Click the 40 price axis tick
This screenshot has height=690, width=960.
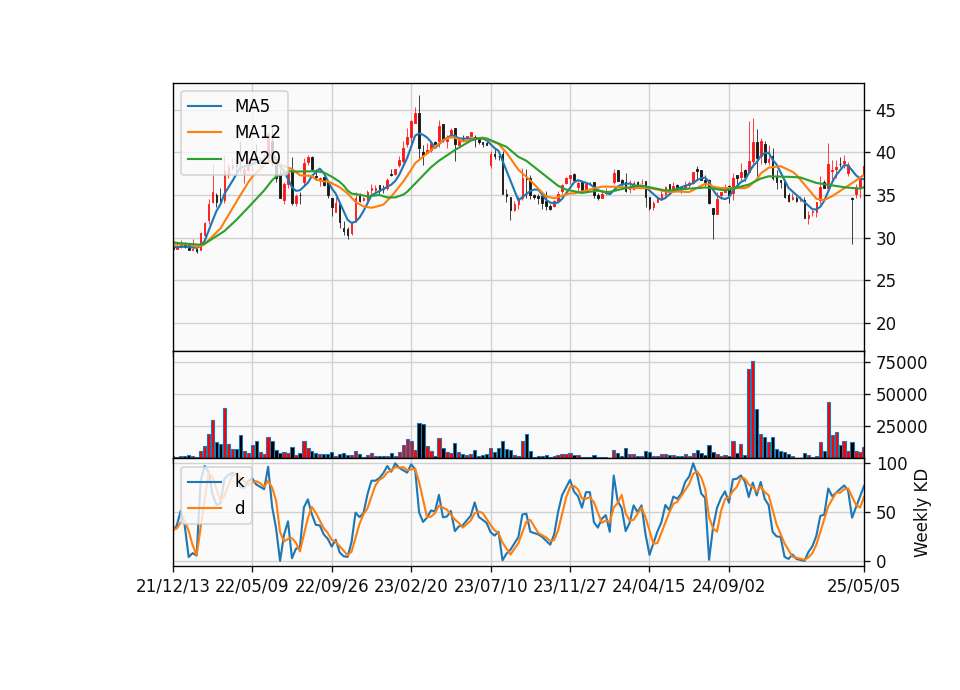(885, 154)
